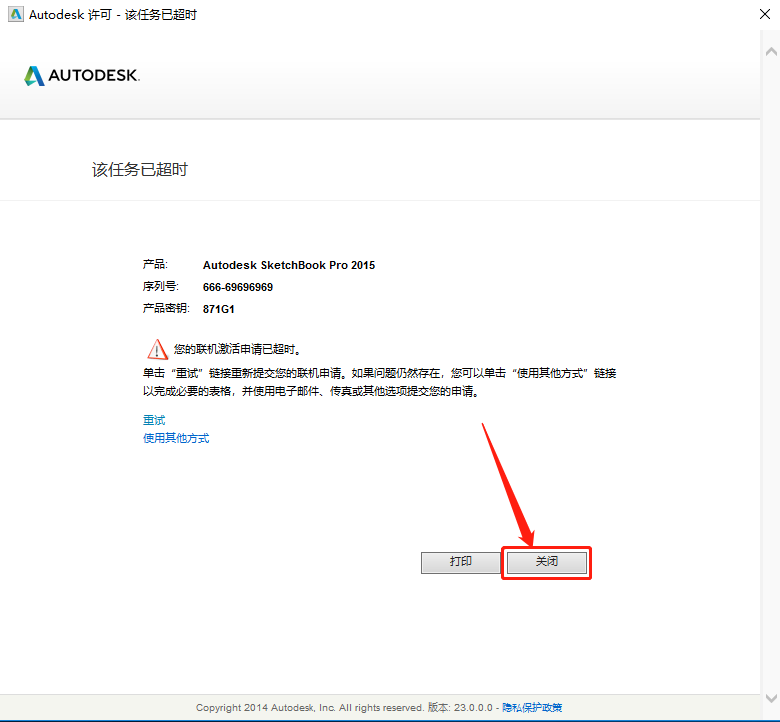Screen dimensions: 780x722
Task: Click the 序列号 label
Action: click(x=161, y=287)
